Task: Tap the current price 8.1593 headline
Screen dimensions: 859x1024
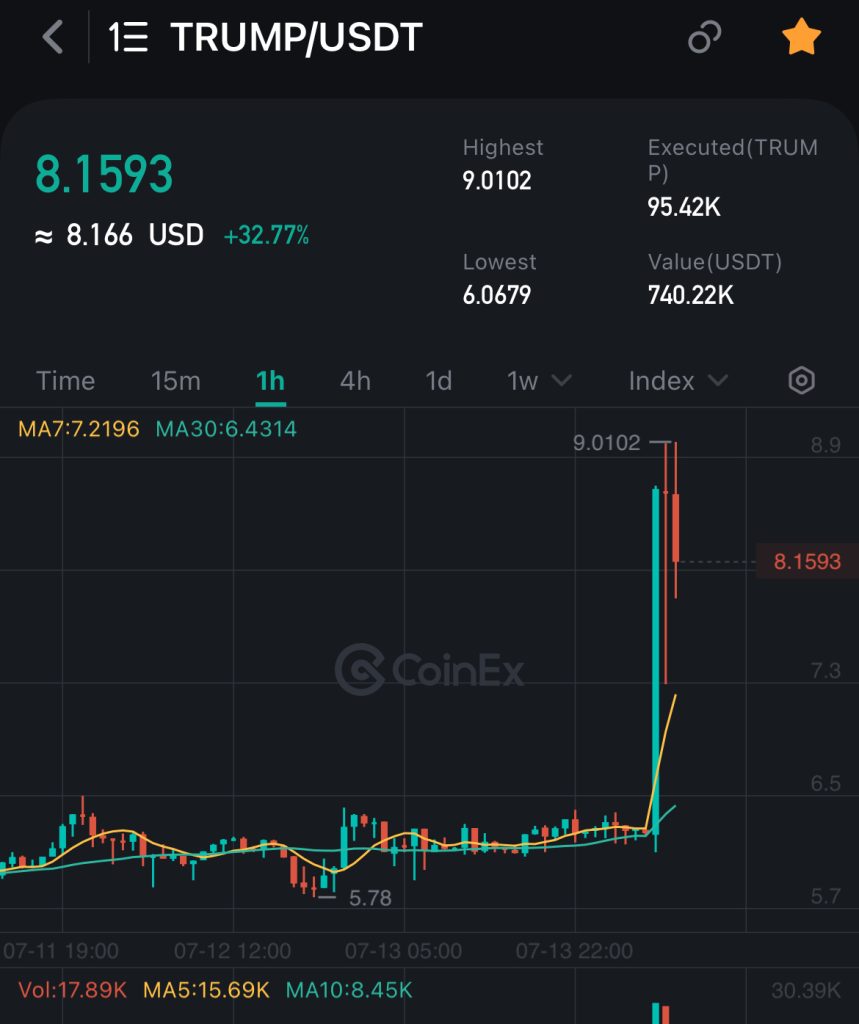Action: (104, 174)
